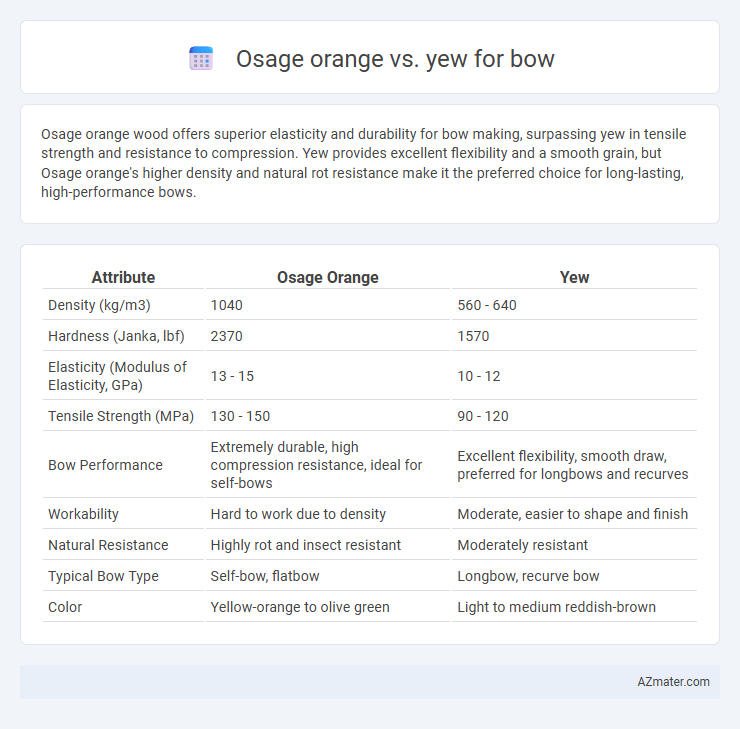Click the table grid icon beside the title
This screenshot has height=729, width=740.
pyautogui.click(x=201, y=59)
